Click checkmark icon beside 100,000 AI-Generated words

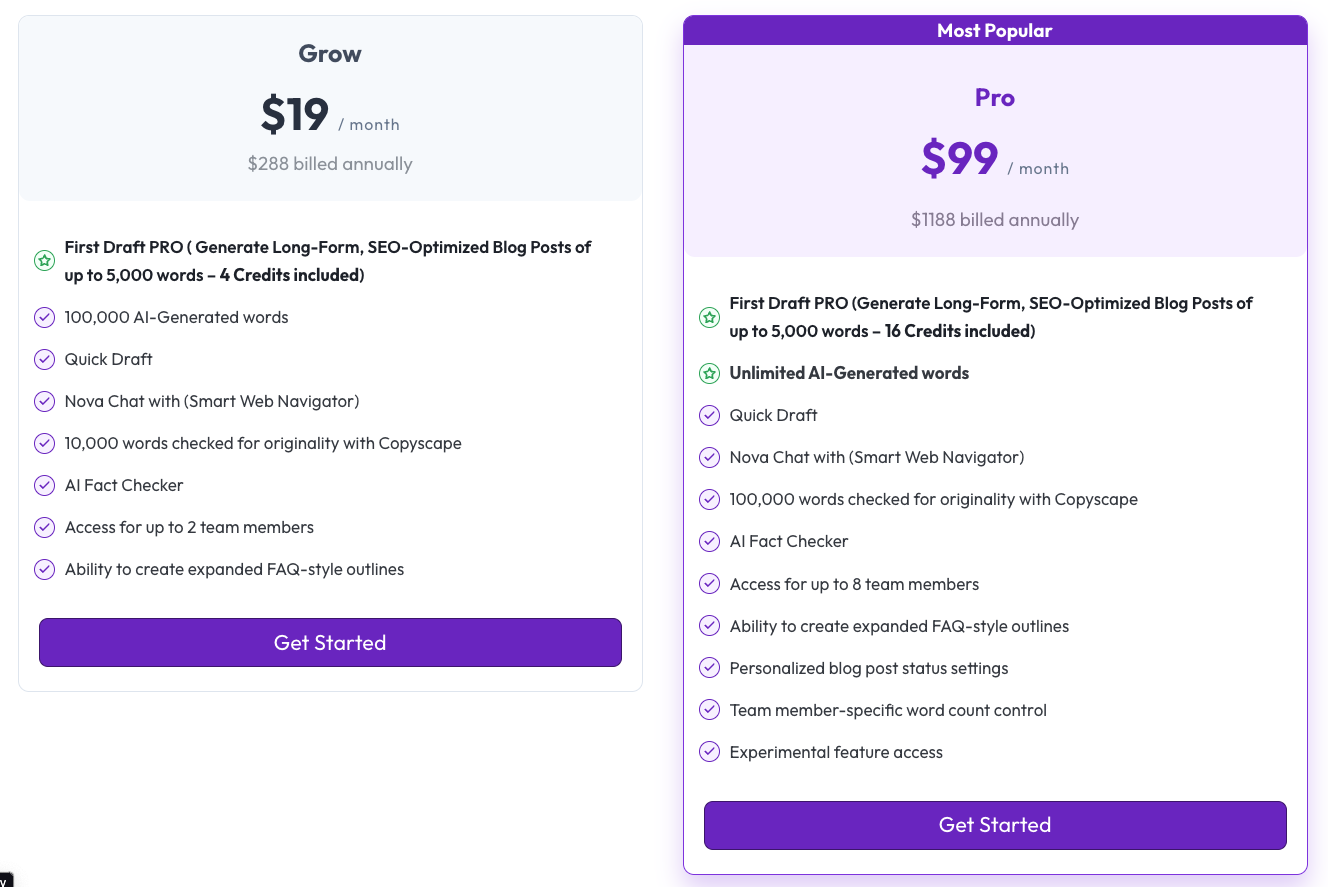(x=44, y=317)
